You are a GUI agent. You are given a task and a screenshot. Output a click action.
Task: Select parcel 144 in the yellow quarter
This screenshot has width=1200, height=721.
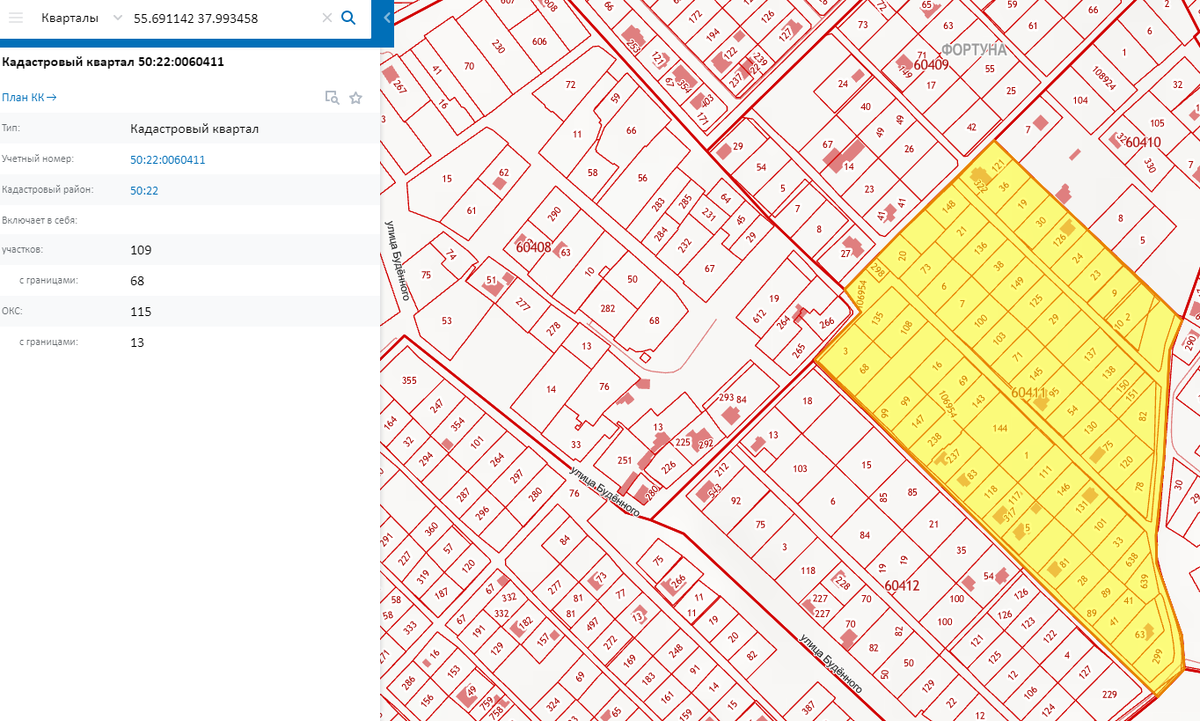click(x=999, y=428)
